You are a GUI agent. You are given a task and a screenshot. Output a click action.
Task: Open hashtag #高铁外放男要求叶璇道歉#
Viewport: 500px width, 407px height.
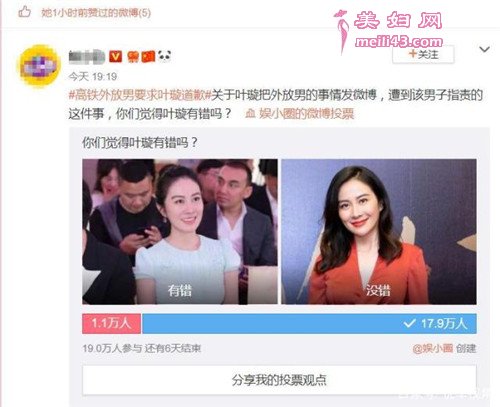click(140, 95)
